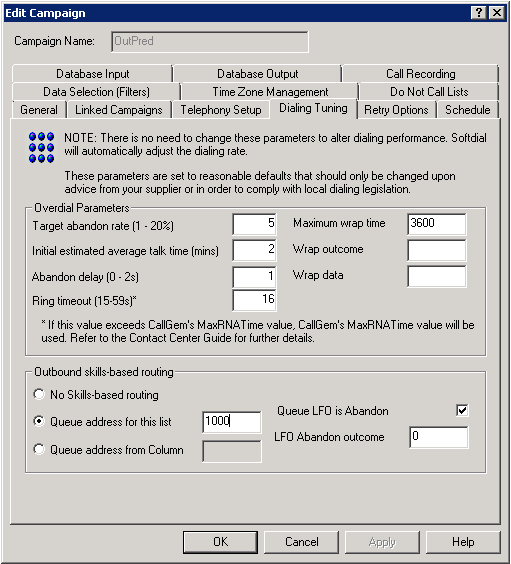Click the Wrap outcome text field
The height and width of the screenshot is (564, 511).
pos(437,250)
